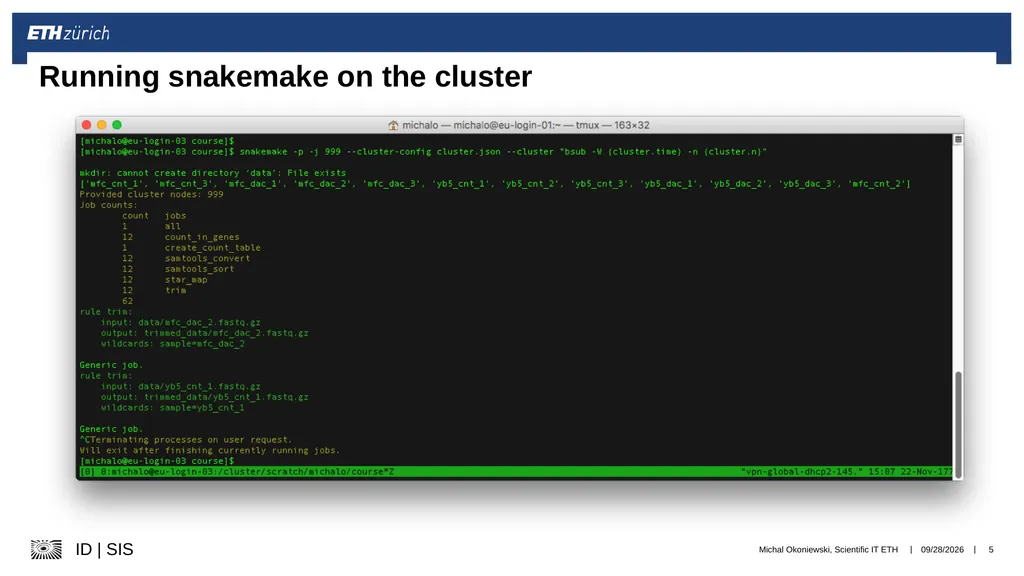The image size is (1024, 576).
Task: Click the terminal window title text
Action: (x=526, y=125)
